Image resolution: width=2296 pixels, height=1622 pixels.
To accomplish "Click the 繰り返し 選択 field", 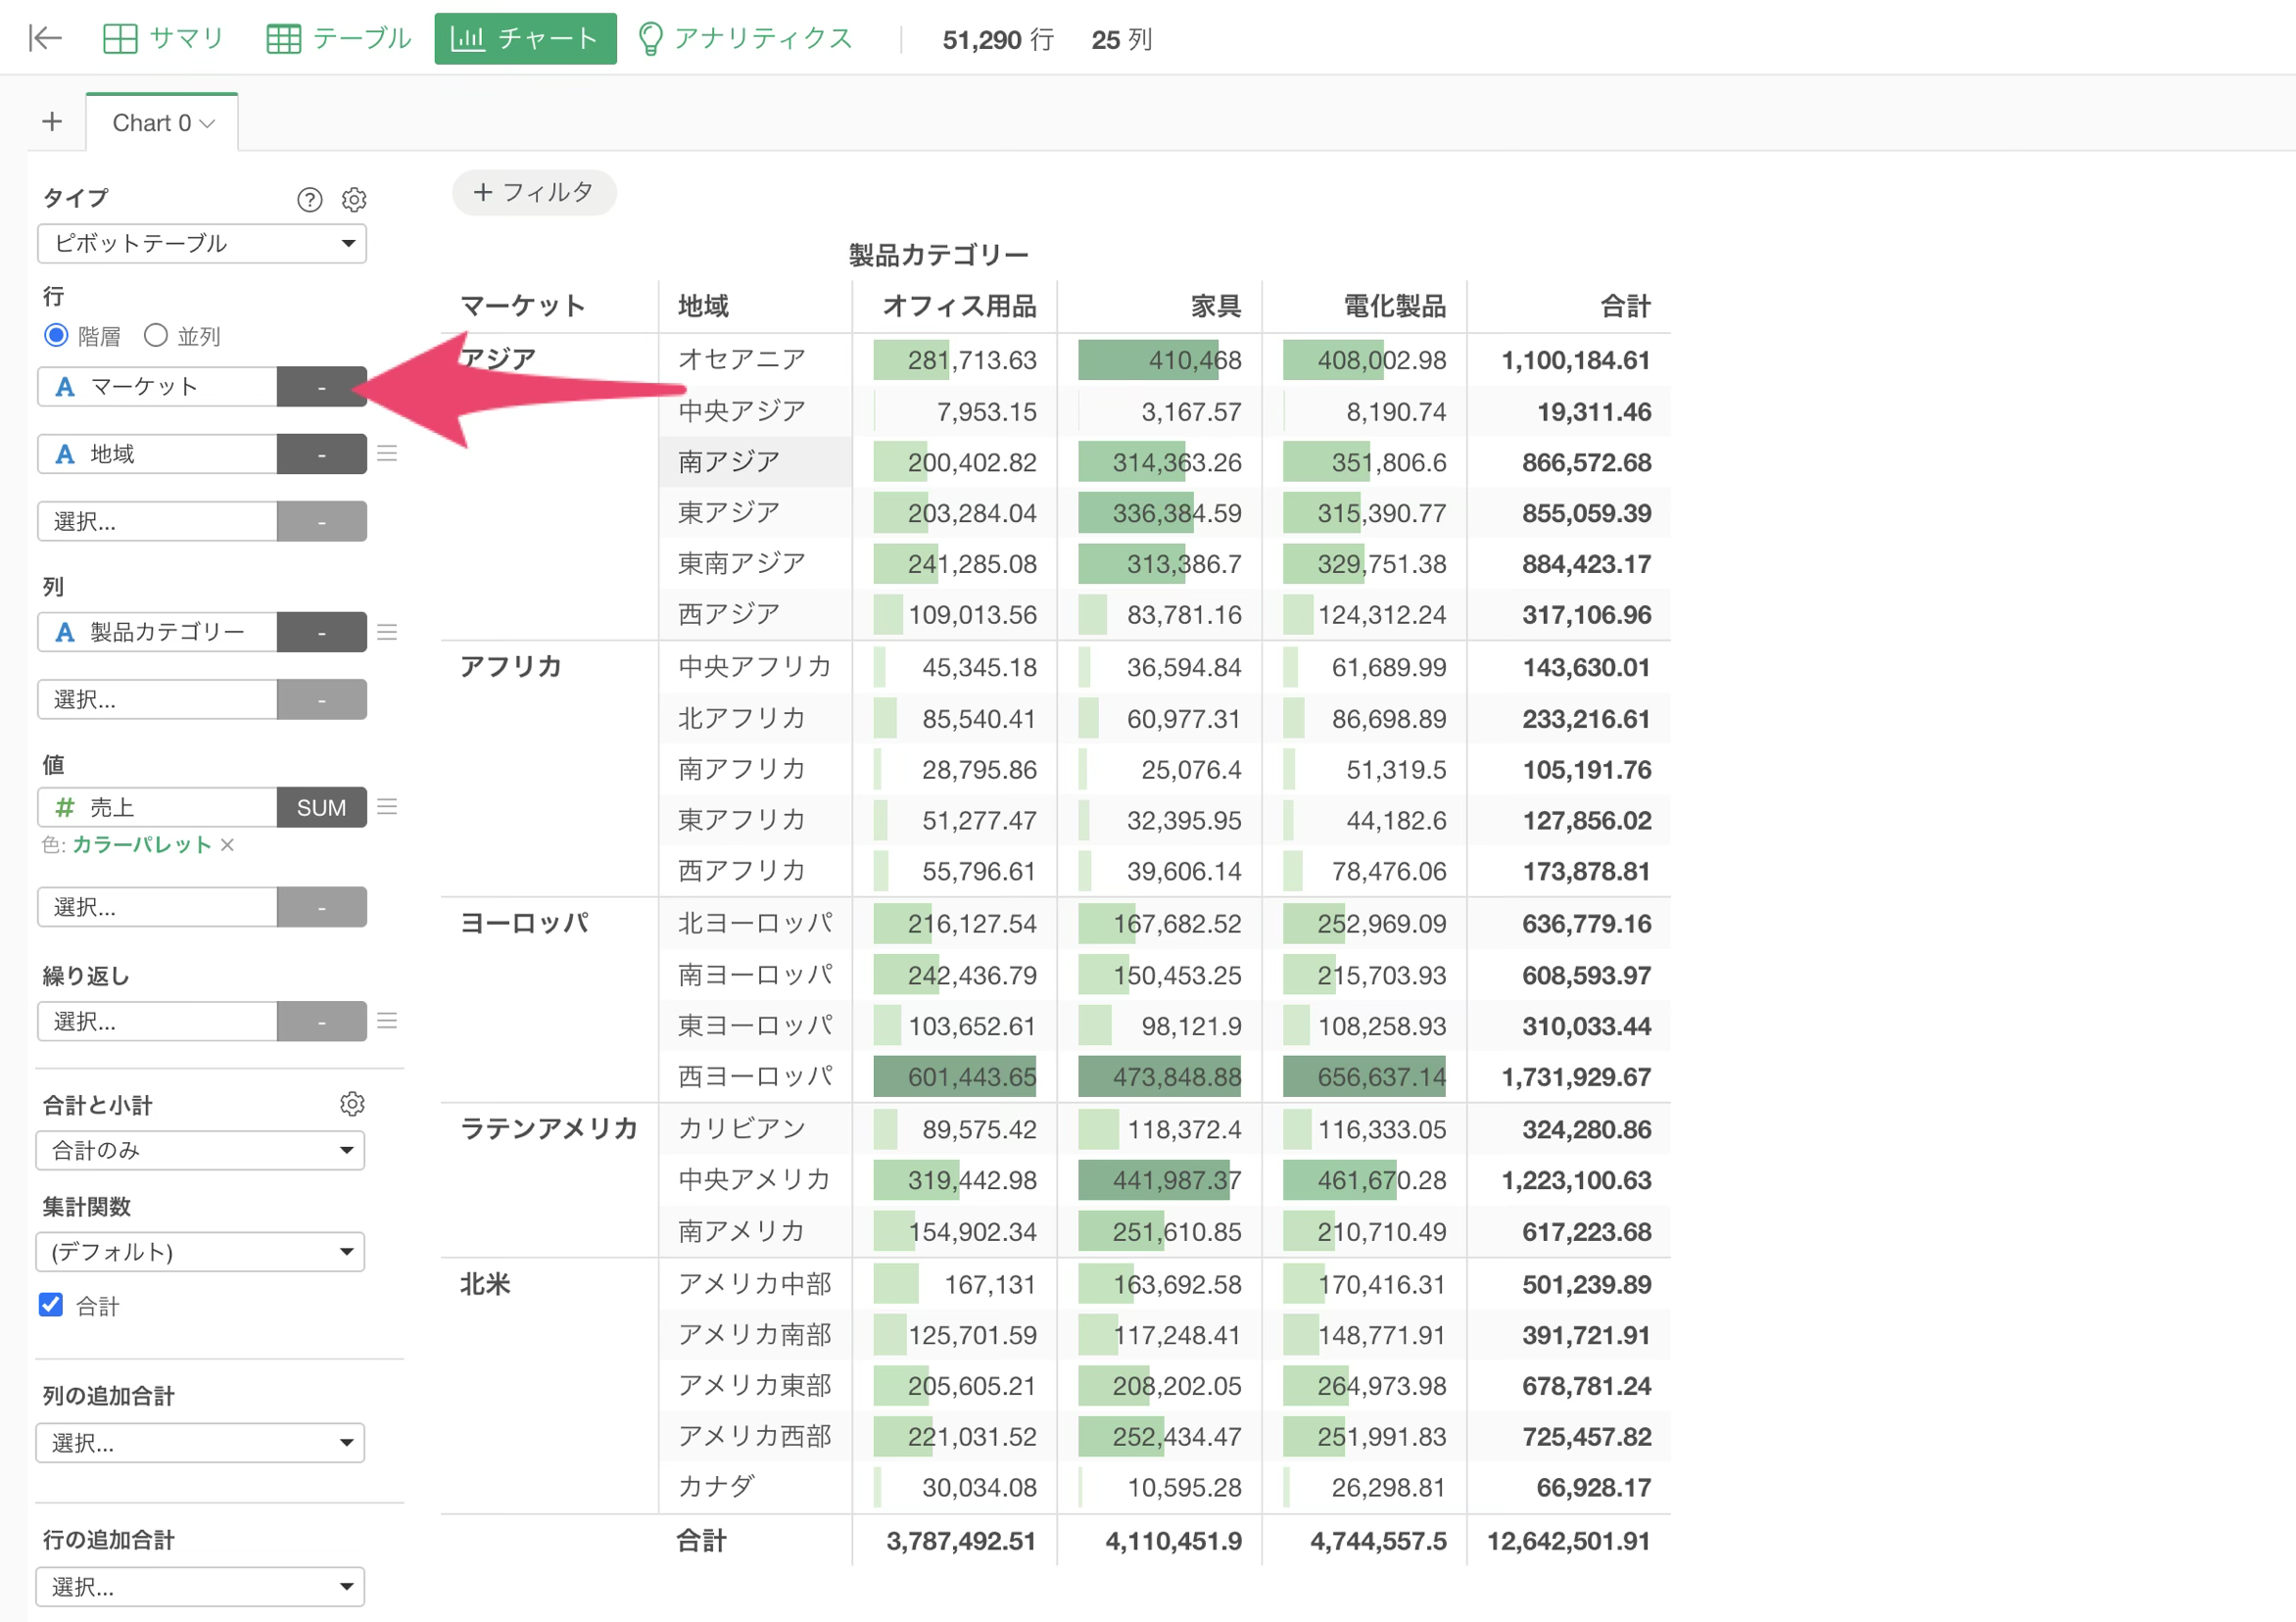I will click(x=157, y=1021).
